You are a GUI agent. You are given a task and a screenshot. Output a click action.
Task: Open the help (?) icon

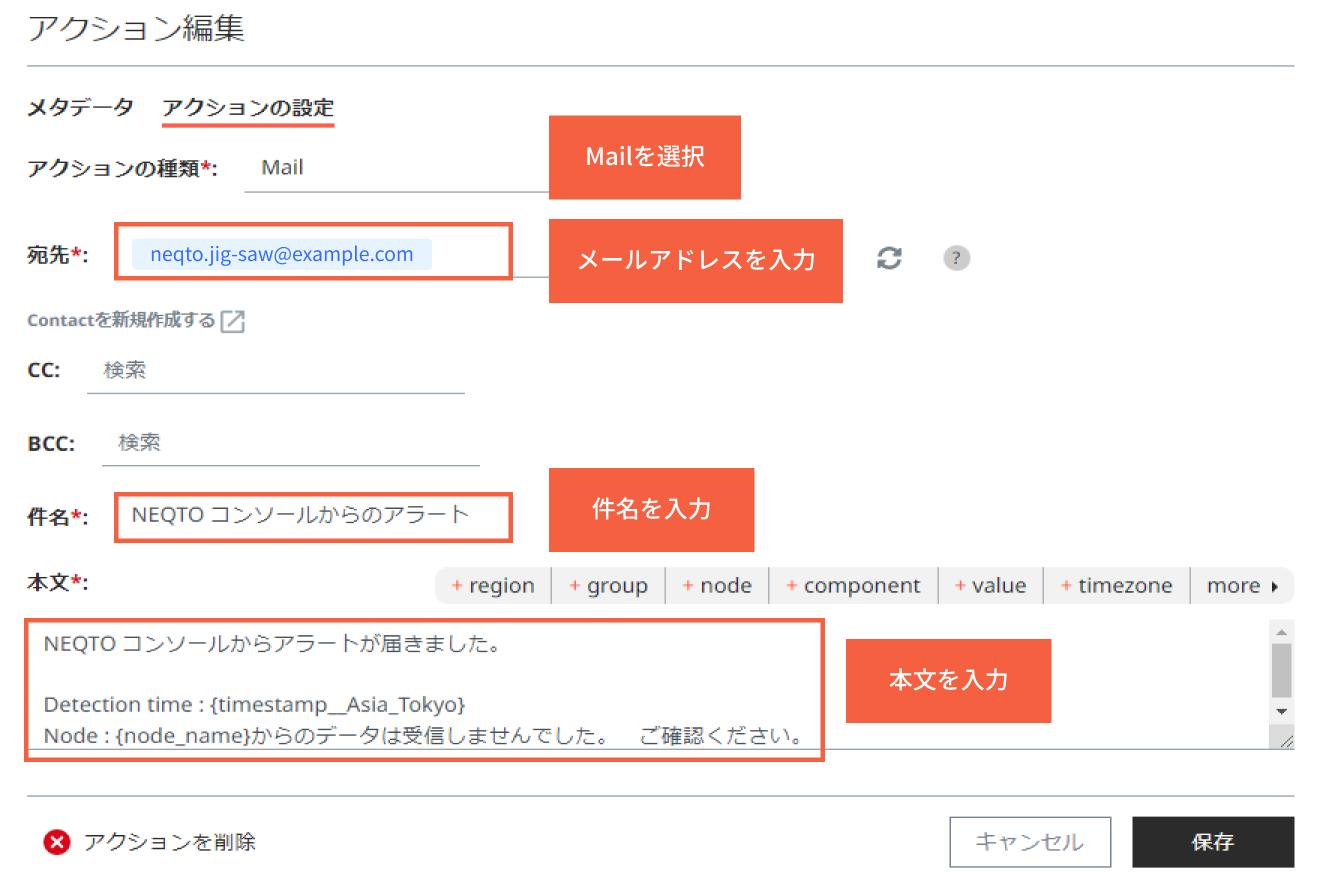[x=956, y=258]
